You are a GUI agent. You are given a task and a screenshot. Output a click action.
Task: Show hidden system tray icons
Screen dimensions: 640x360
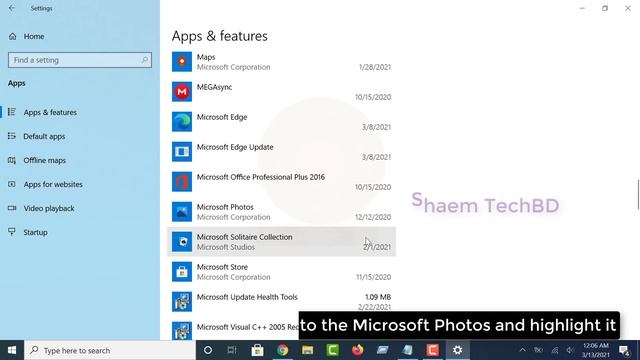[x=522, y=350]
